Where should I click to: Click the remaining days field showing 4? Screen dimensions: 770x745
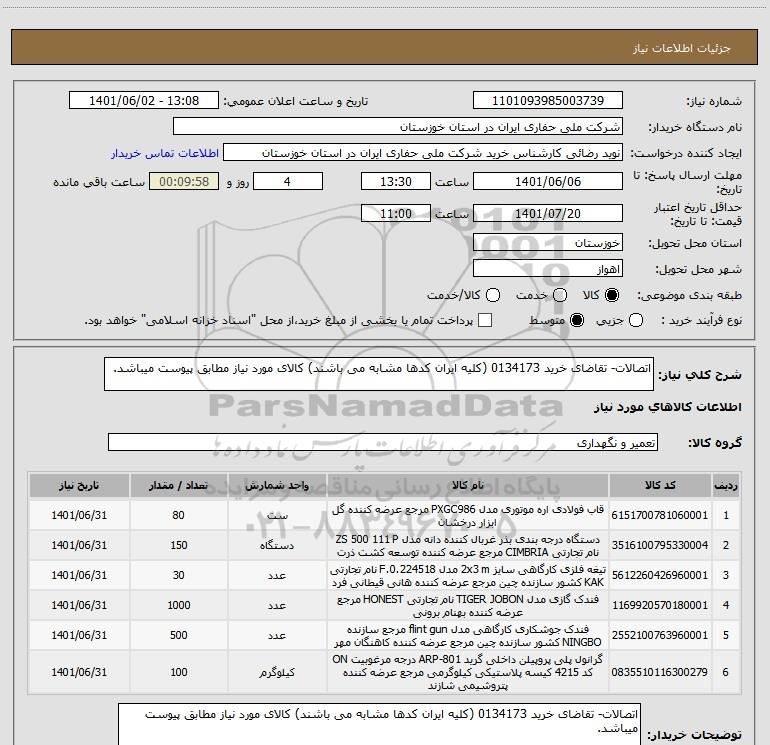[x=288, y=181]
